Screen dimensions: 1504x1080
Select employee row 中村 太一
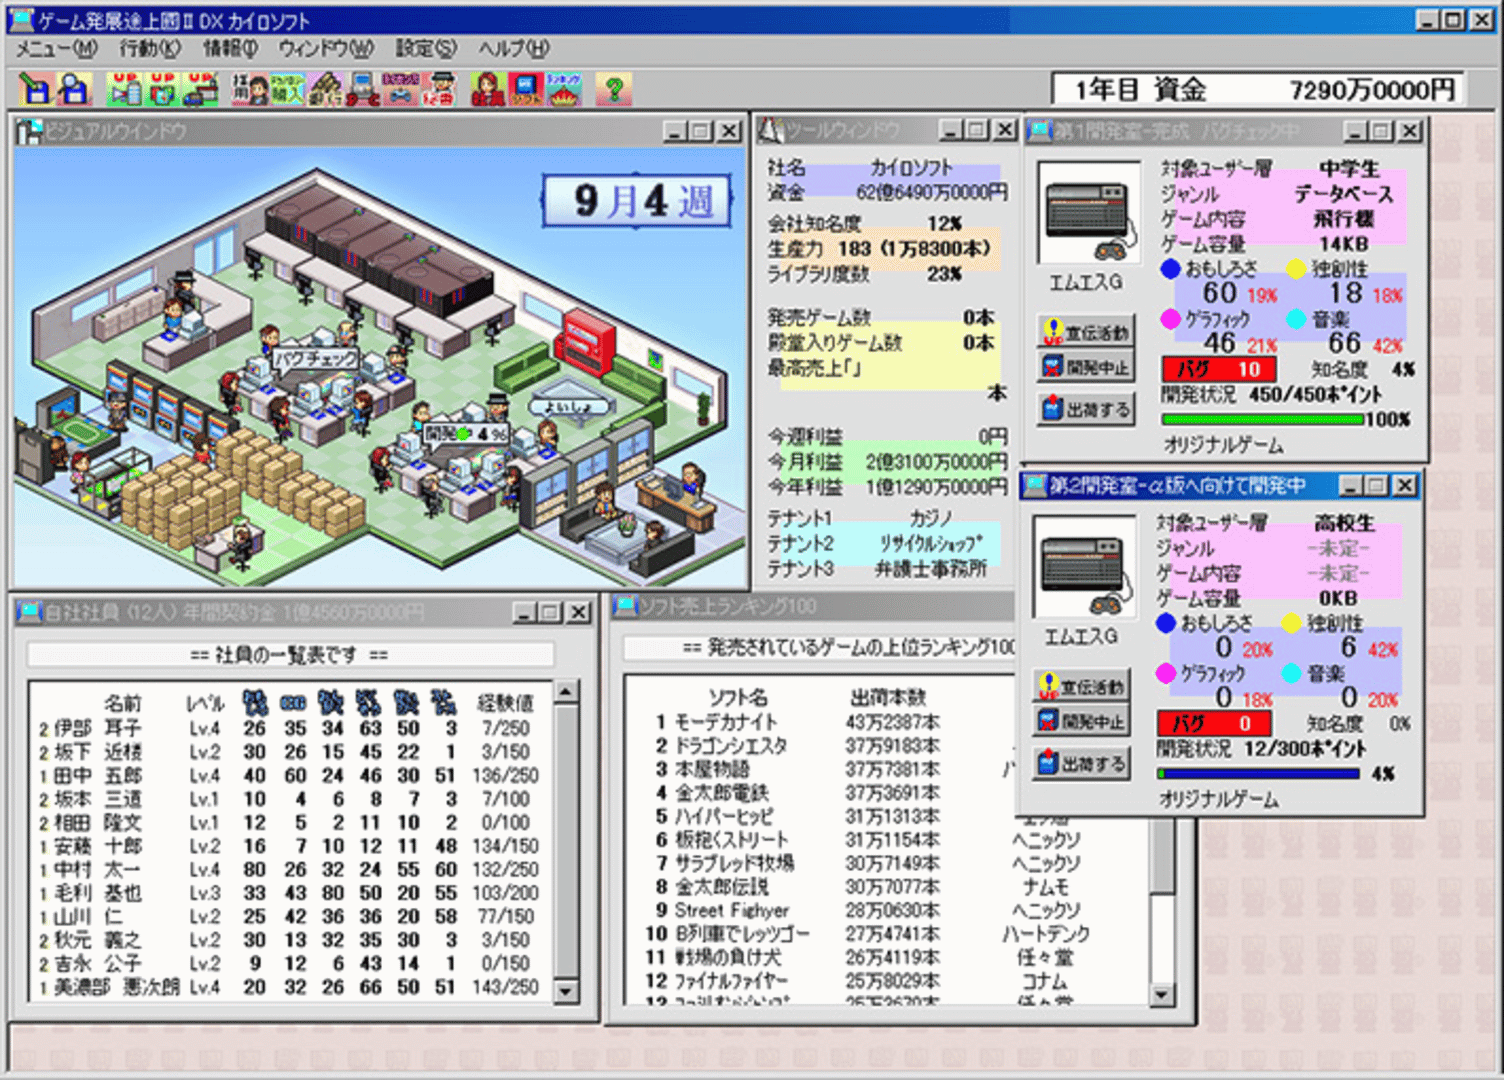[x=292, y=869]
